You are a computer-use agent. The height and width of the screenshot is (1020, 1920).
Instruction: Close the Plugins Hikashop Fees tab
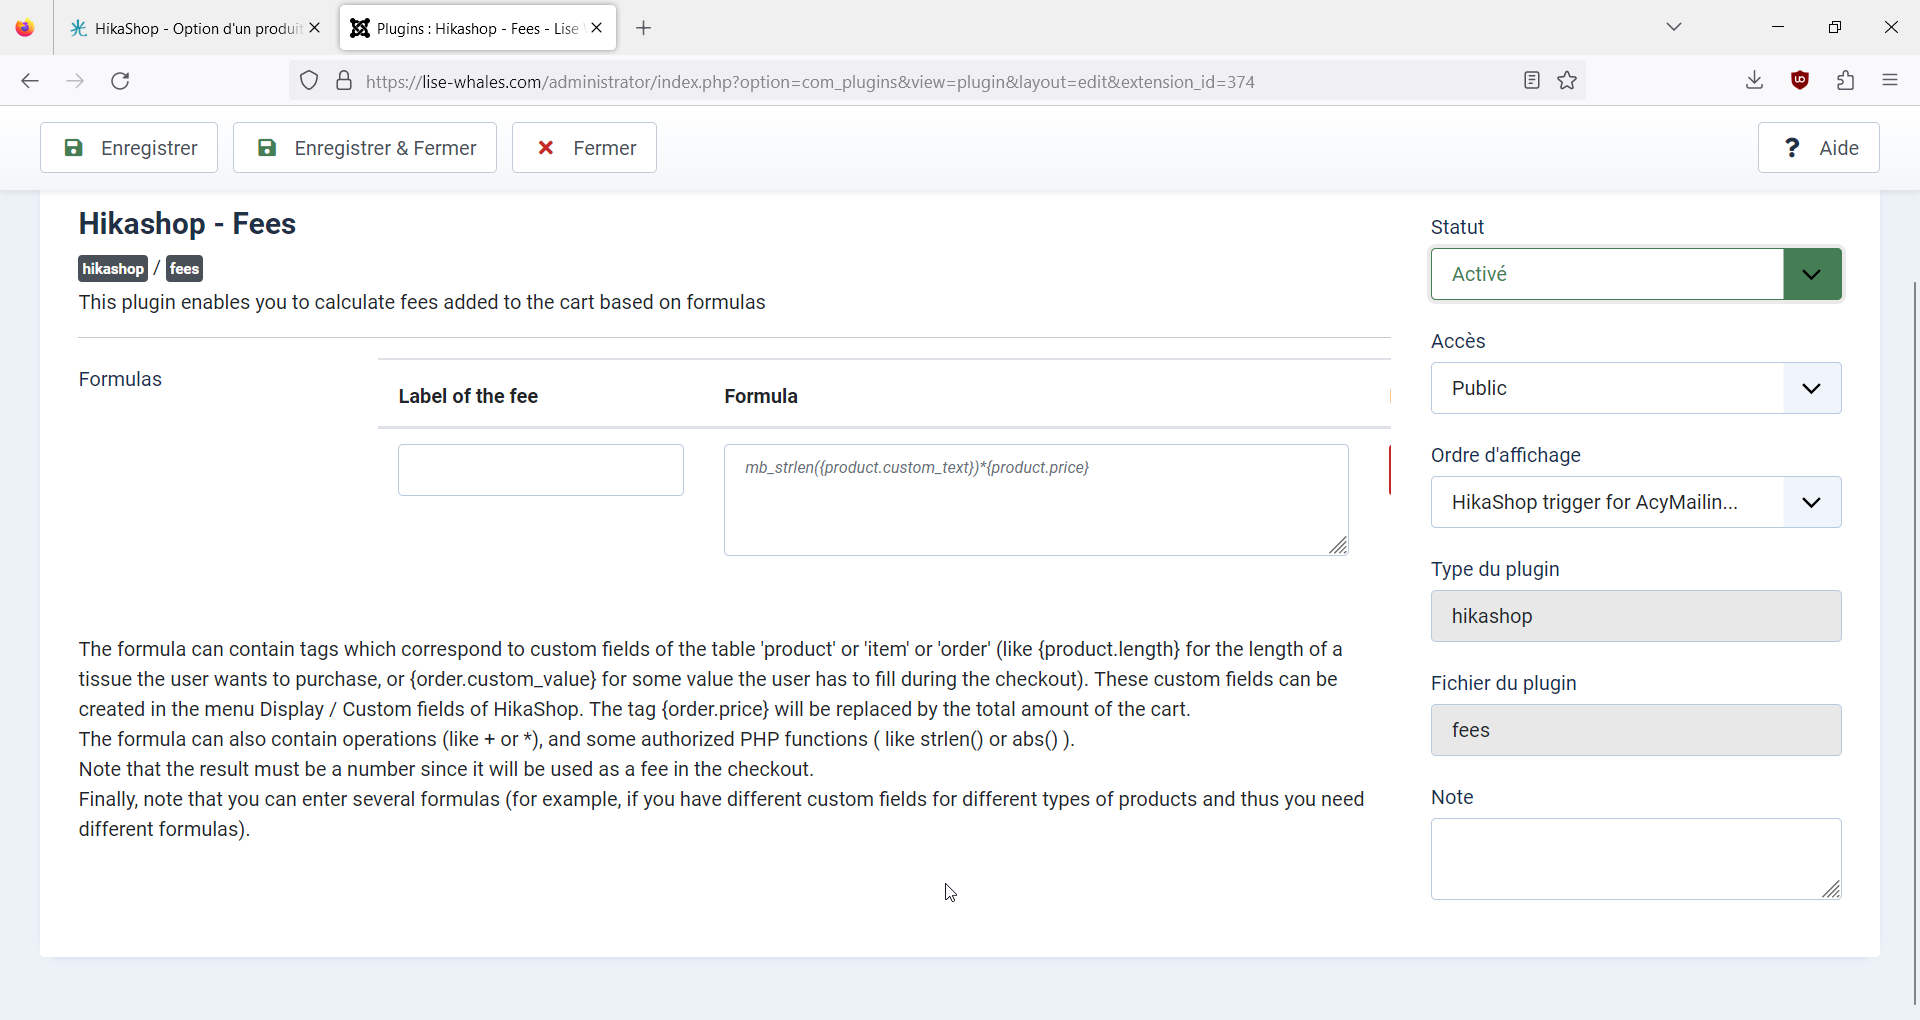coord(597,28)
